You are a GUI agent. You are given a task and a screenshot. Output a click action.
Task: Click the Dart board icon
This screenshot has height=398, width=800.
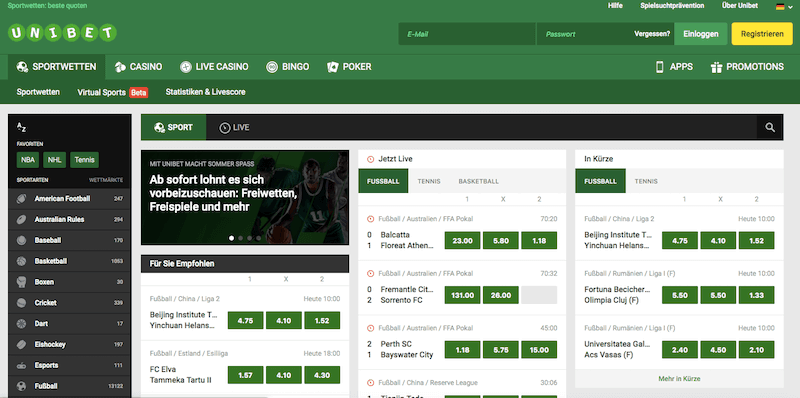tap(21, 324)
